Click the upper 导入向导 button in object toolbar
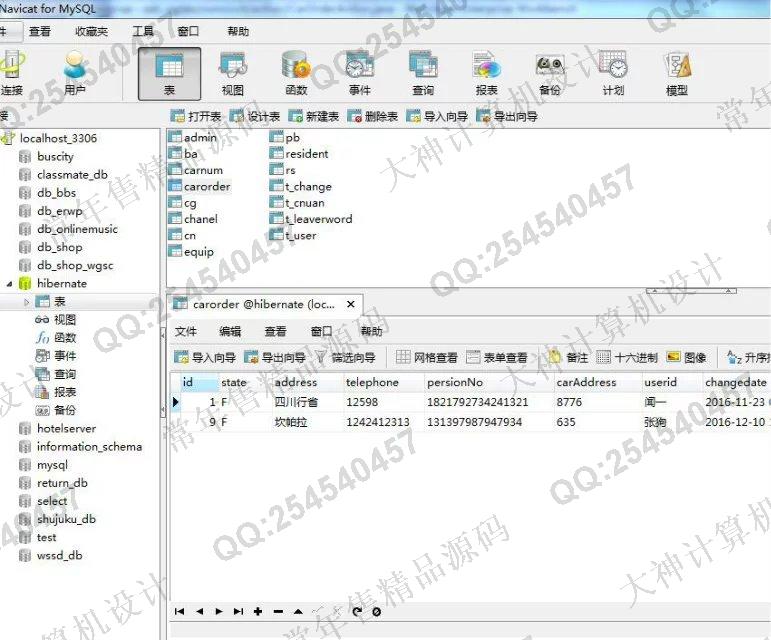 coord(437,116)
